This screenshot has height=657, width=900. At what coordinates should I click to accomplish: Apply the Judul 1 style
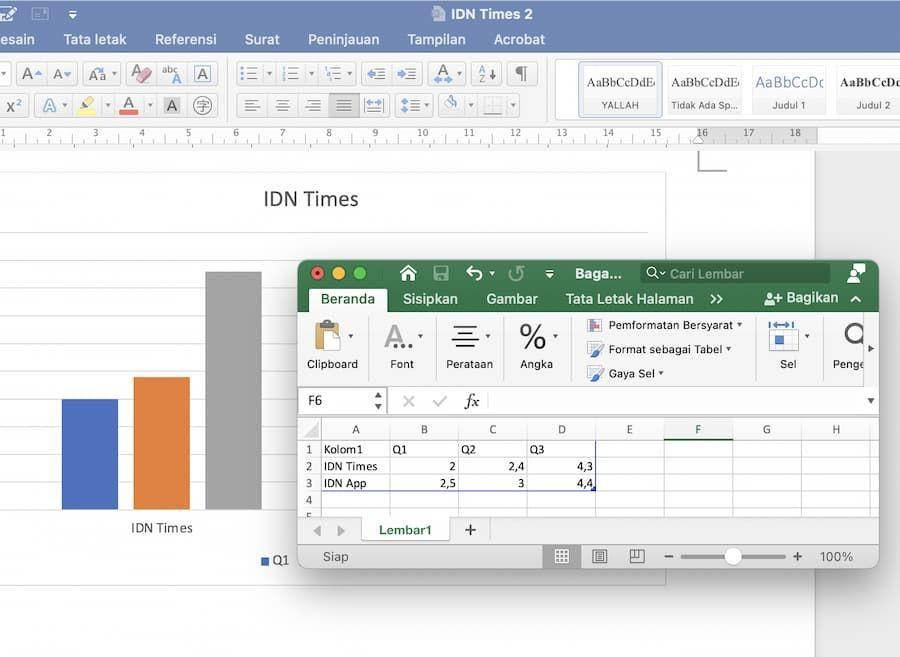[789, 90]
